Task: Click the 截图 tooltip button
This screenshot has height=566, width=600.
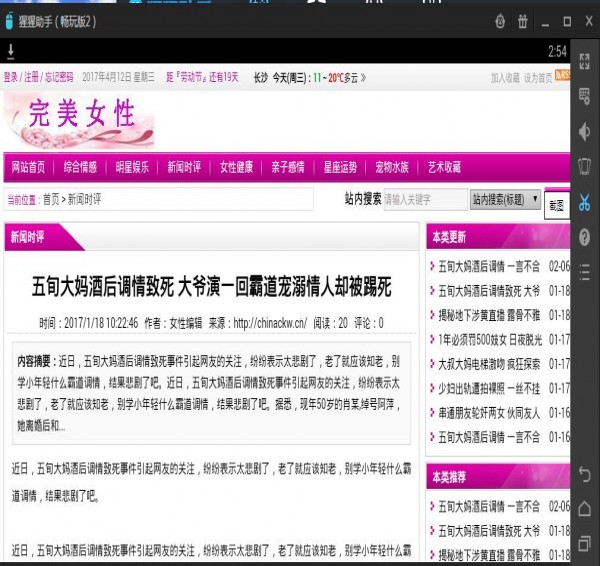Action: point(557,206)
